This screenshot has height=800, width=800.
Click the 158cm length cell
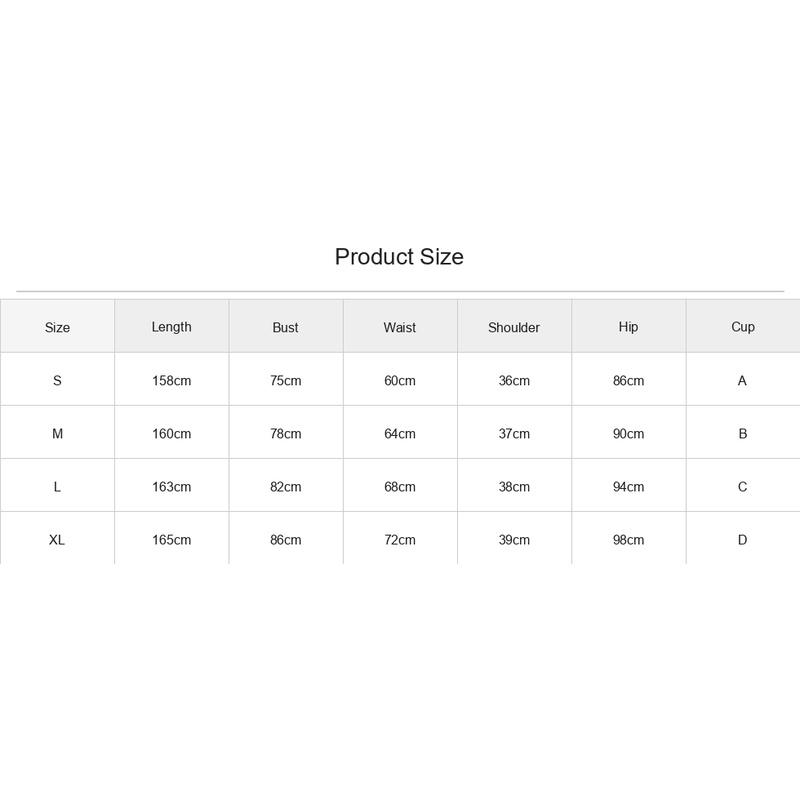pos(171,380)
